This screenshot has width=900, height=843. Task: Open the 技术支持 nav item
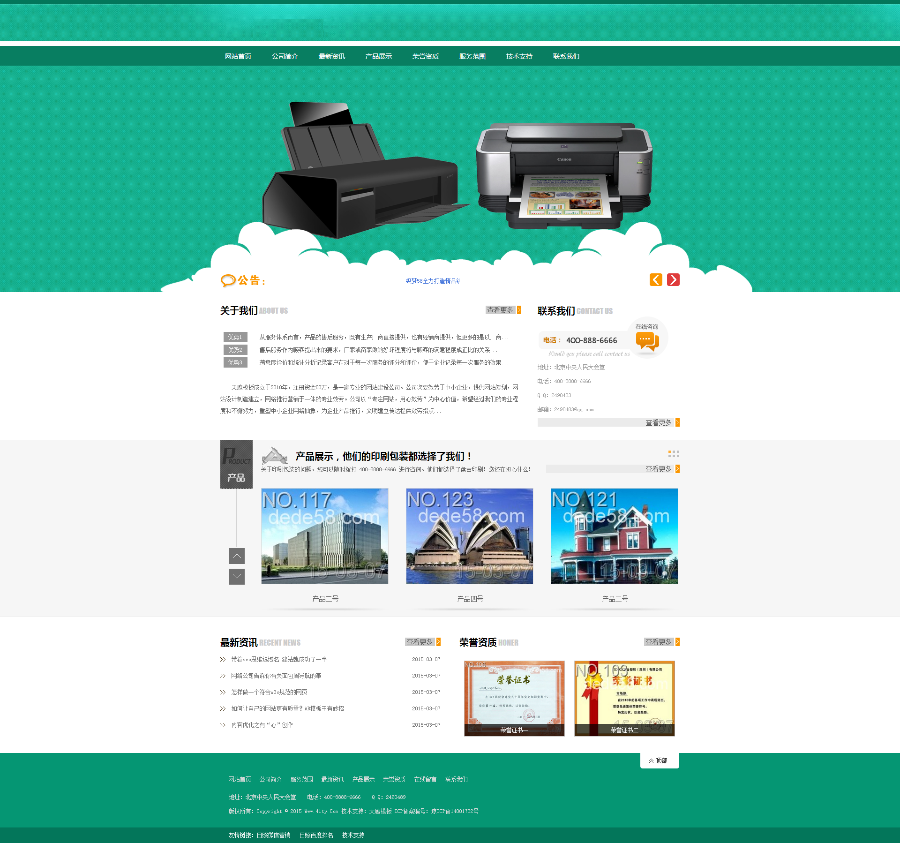(519, 56)
